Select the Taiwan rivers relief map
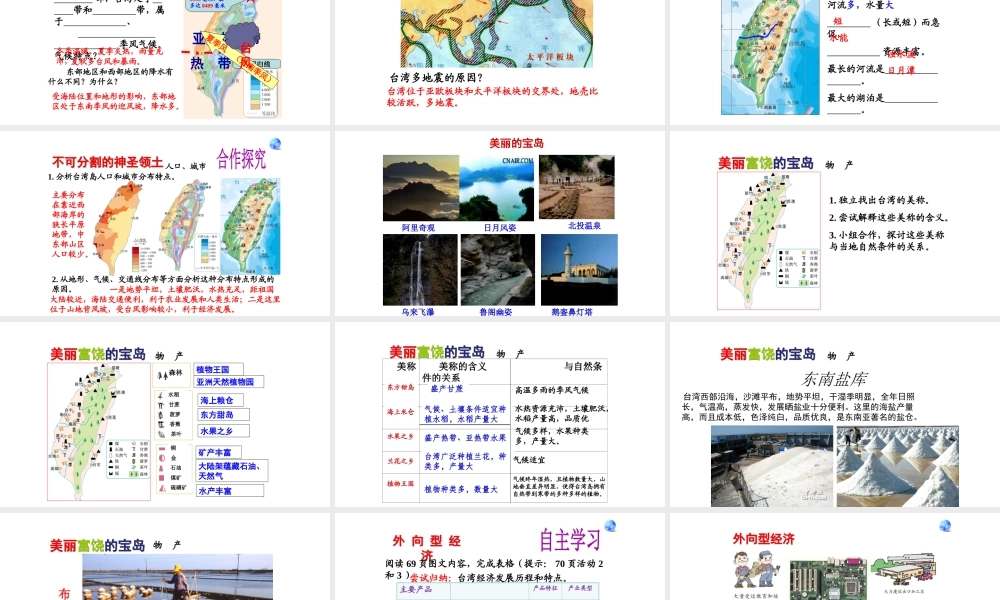This screenshot has height=600, width=1000. point(770,57)
